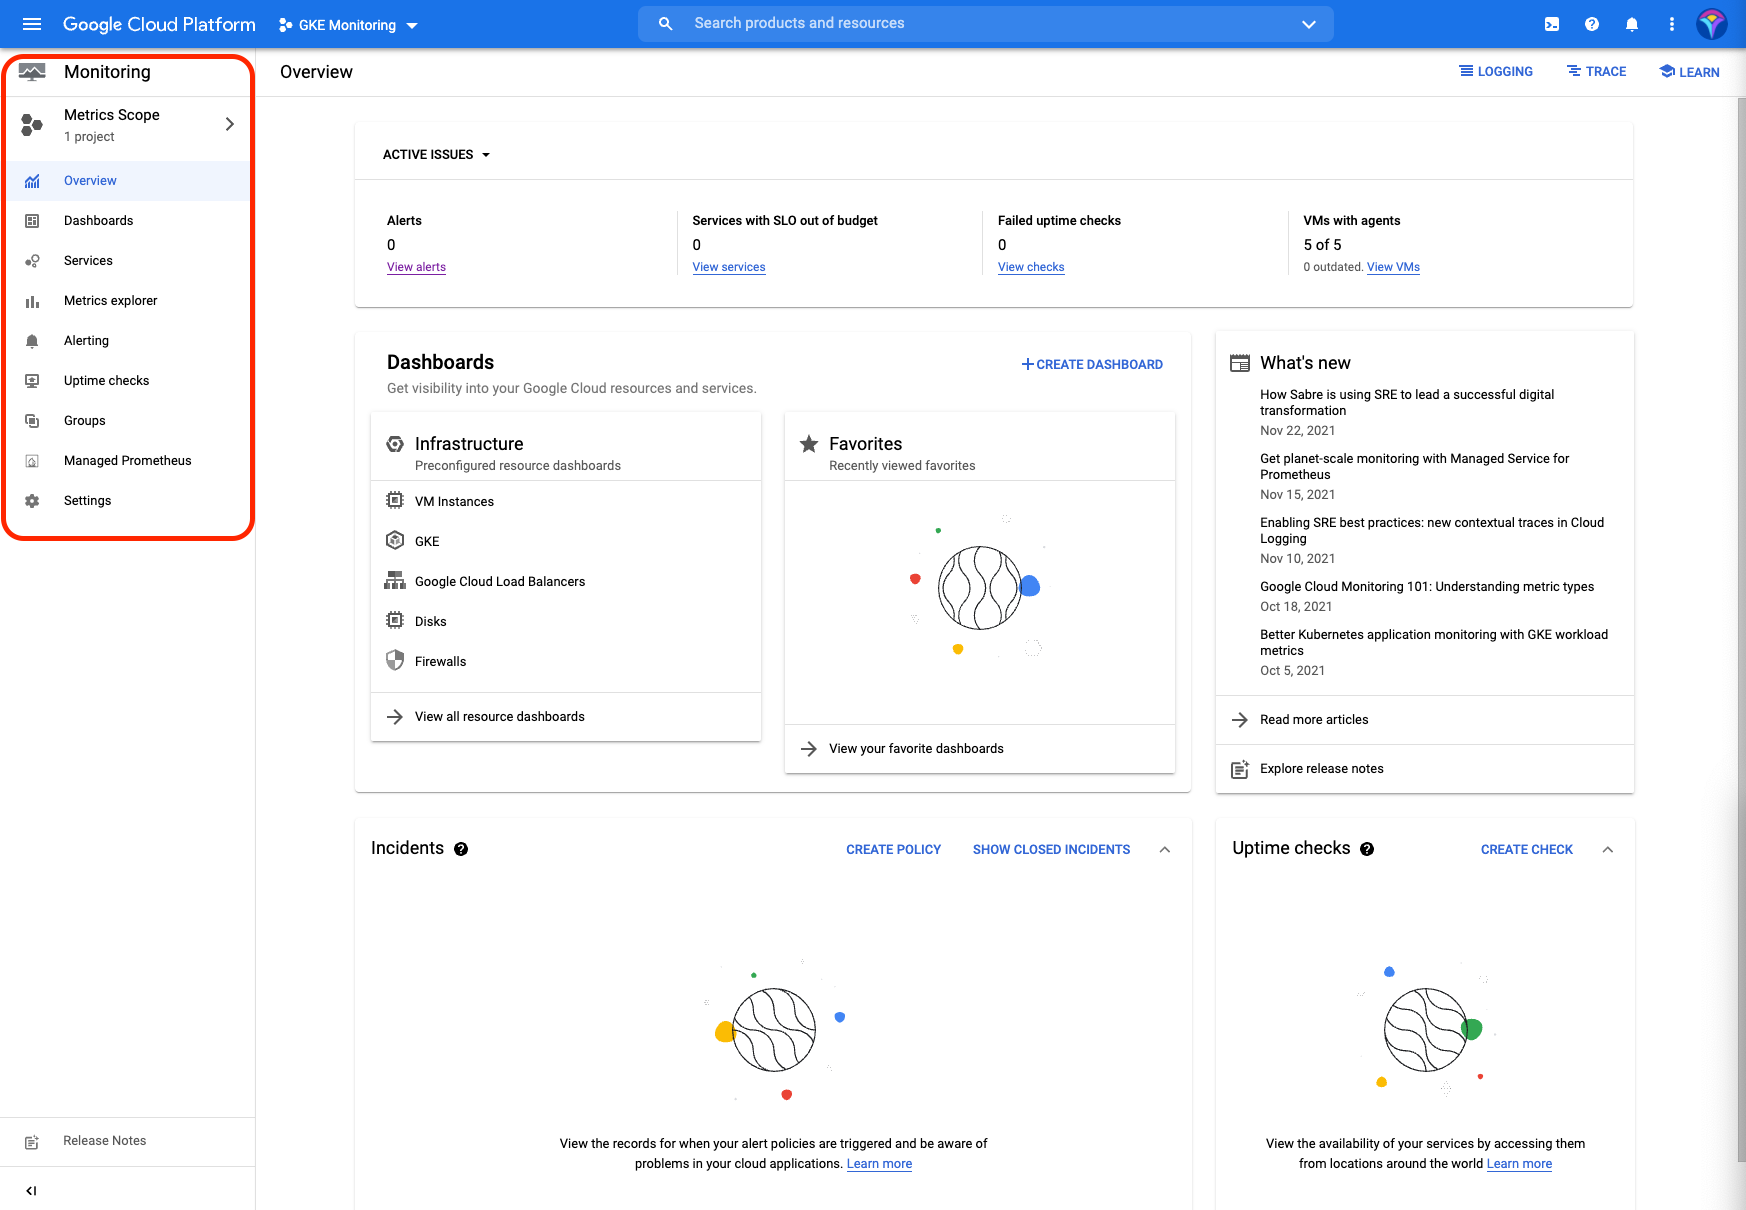Click the Dashboards sidebar icon
1746x1210 pixels.
click(x=32, y=221)
